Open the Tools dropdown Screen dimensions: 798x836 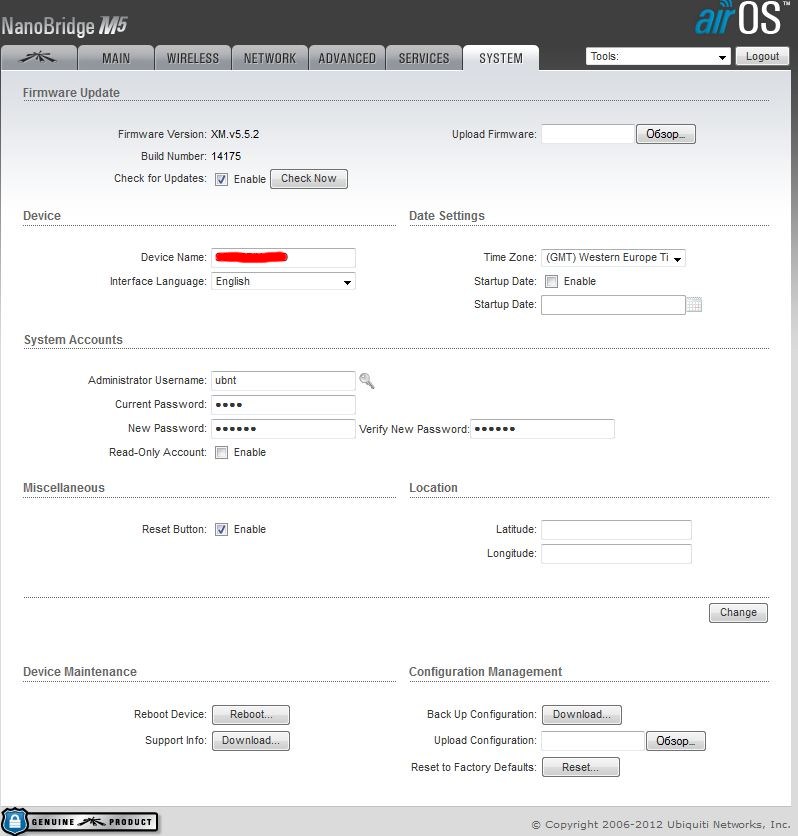[x=658, y=57]
